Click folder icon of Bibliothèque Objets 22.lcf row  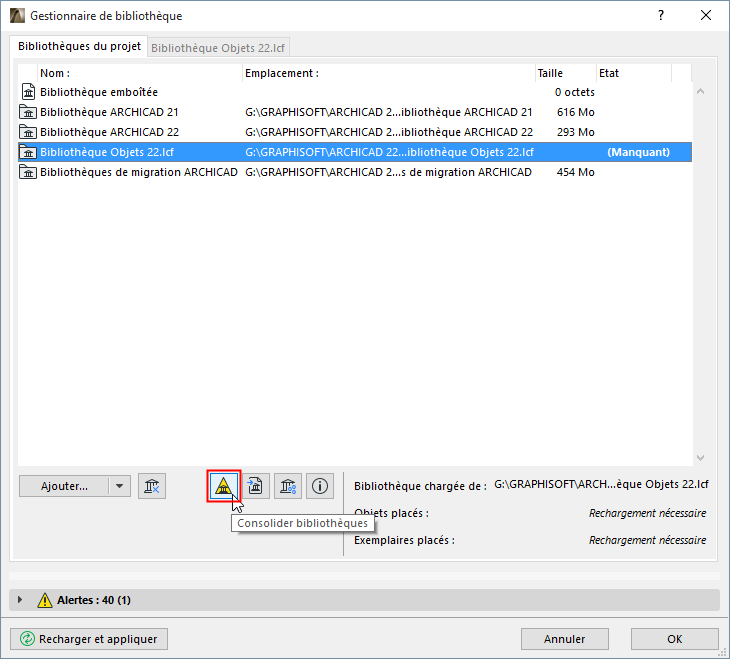tap(28, 152)
